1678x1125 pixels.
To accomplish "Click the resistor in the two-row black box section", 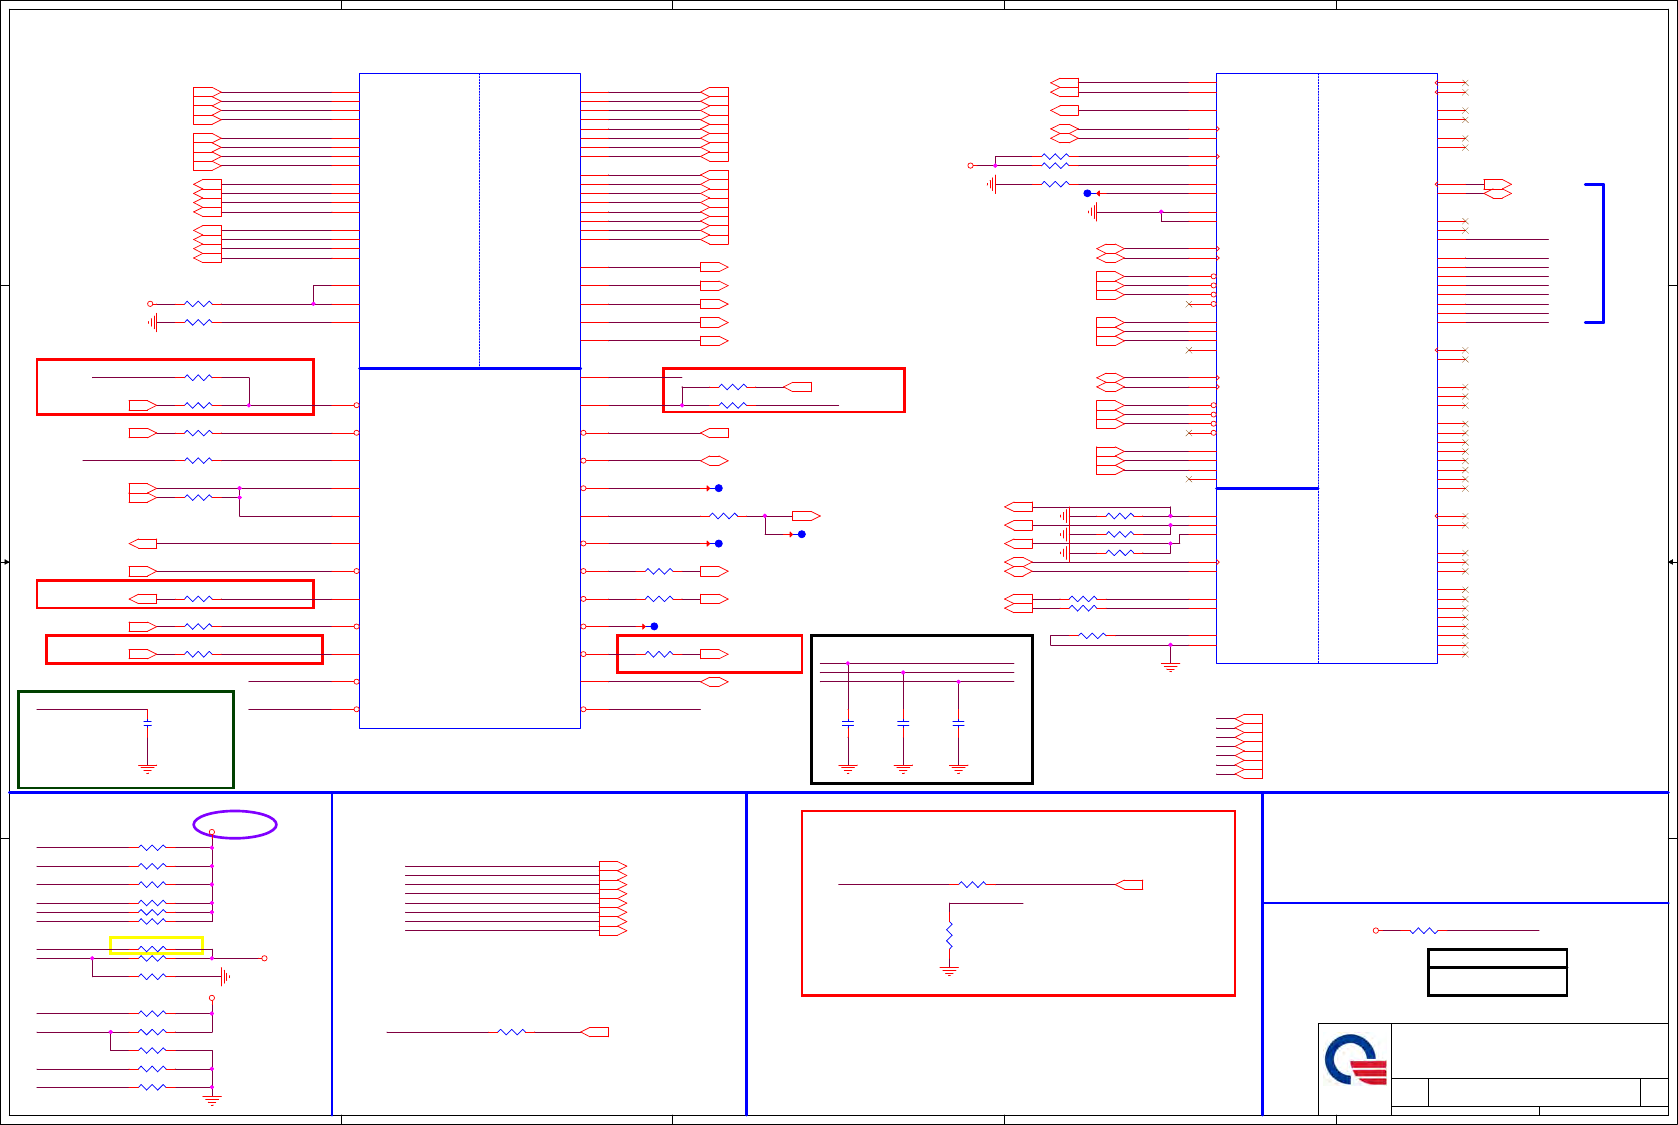I will [1423, 930].
